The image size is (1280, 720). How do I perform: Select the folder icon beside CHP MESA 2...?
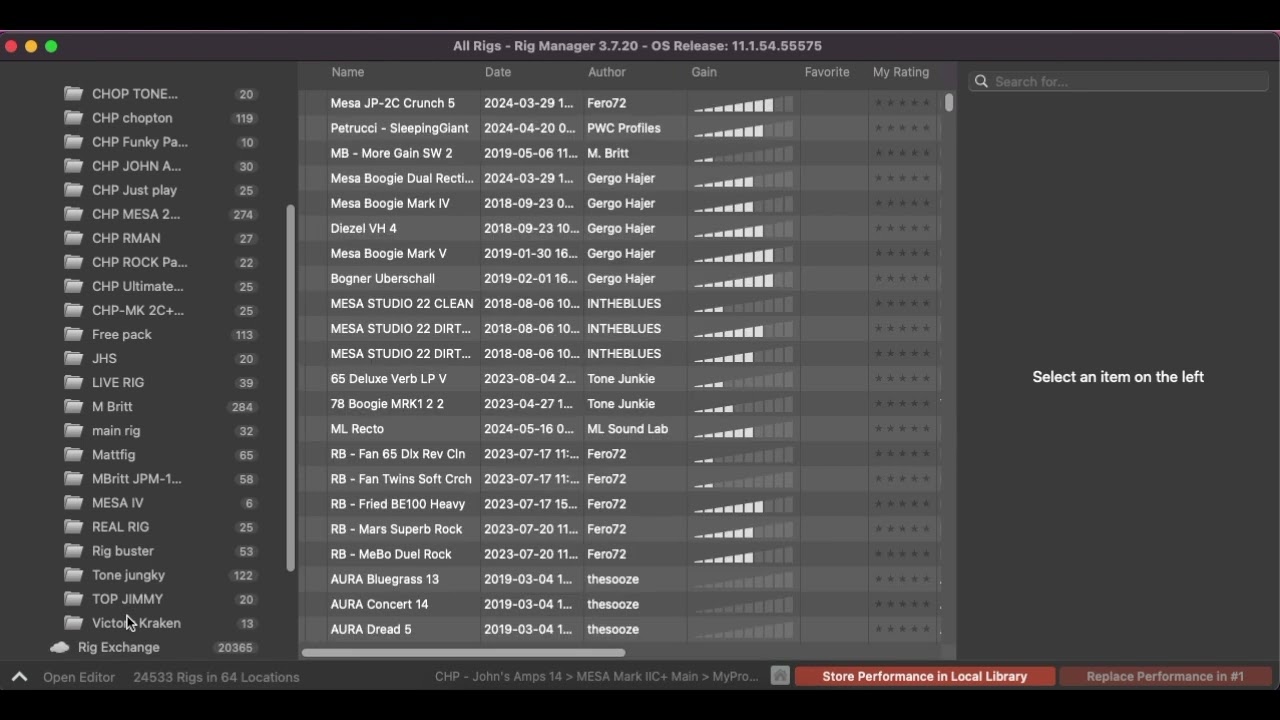(x=73, y=214)
